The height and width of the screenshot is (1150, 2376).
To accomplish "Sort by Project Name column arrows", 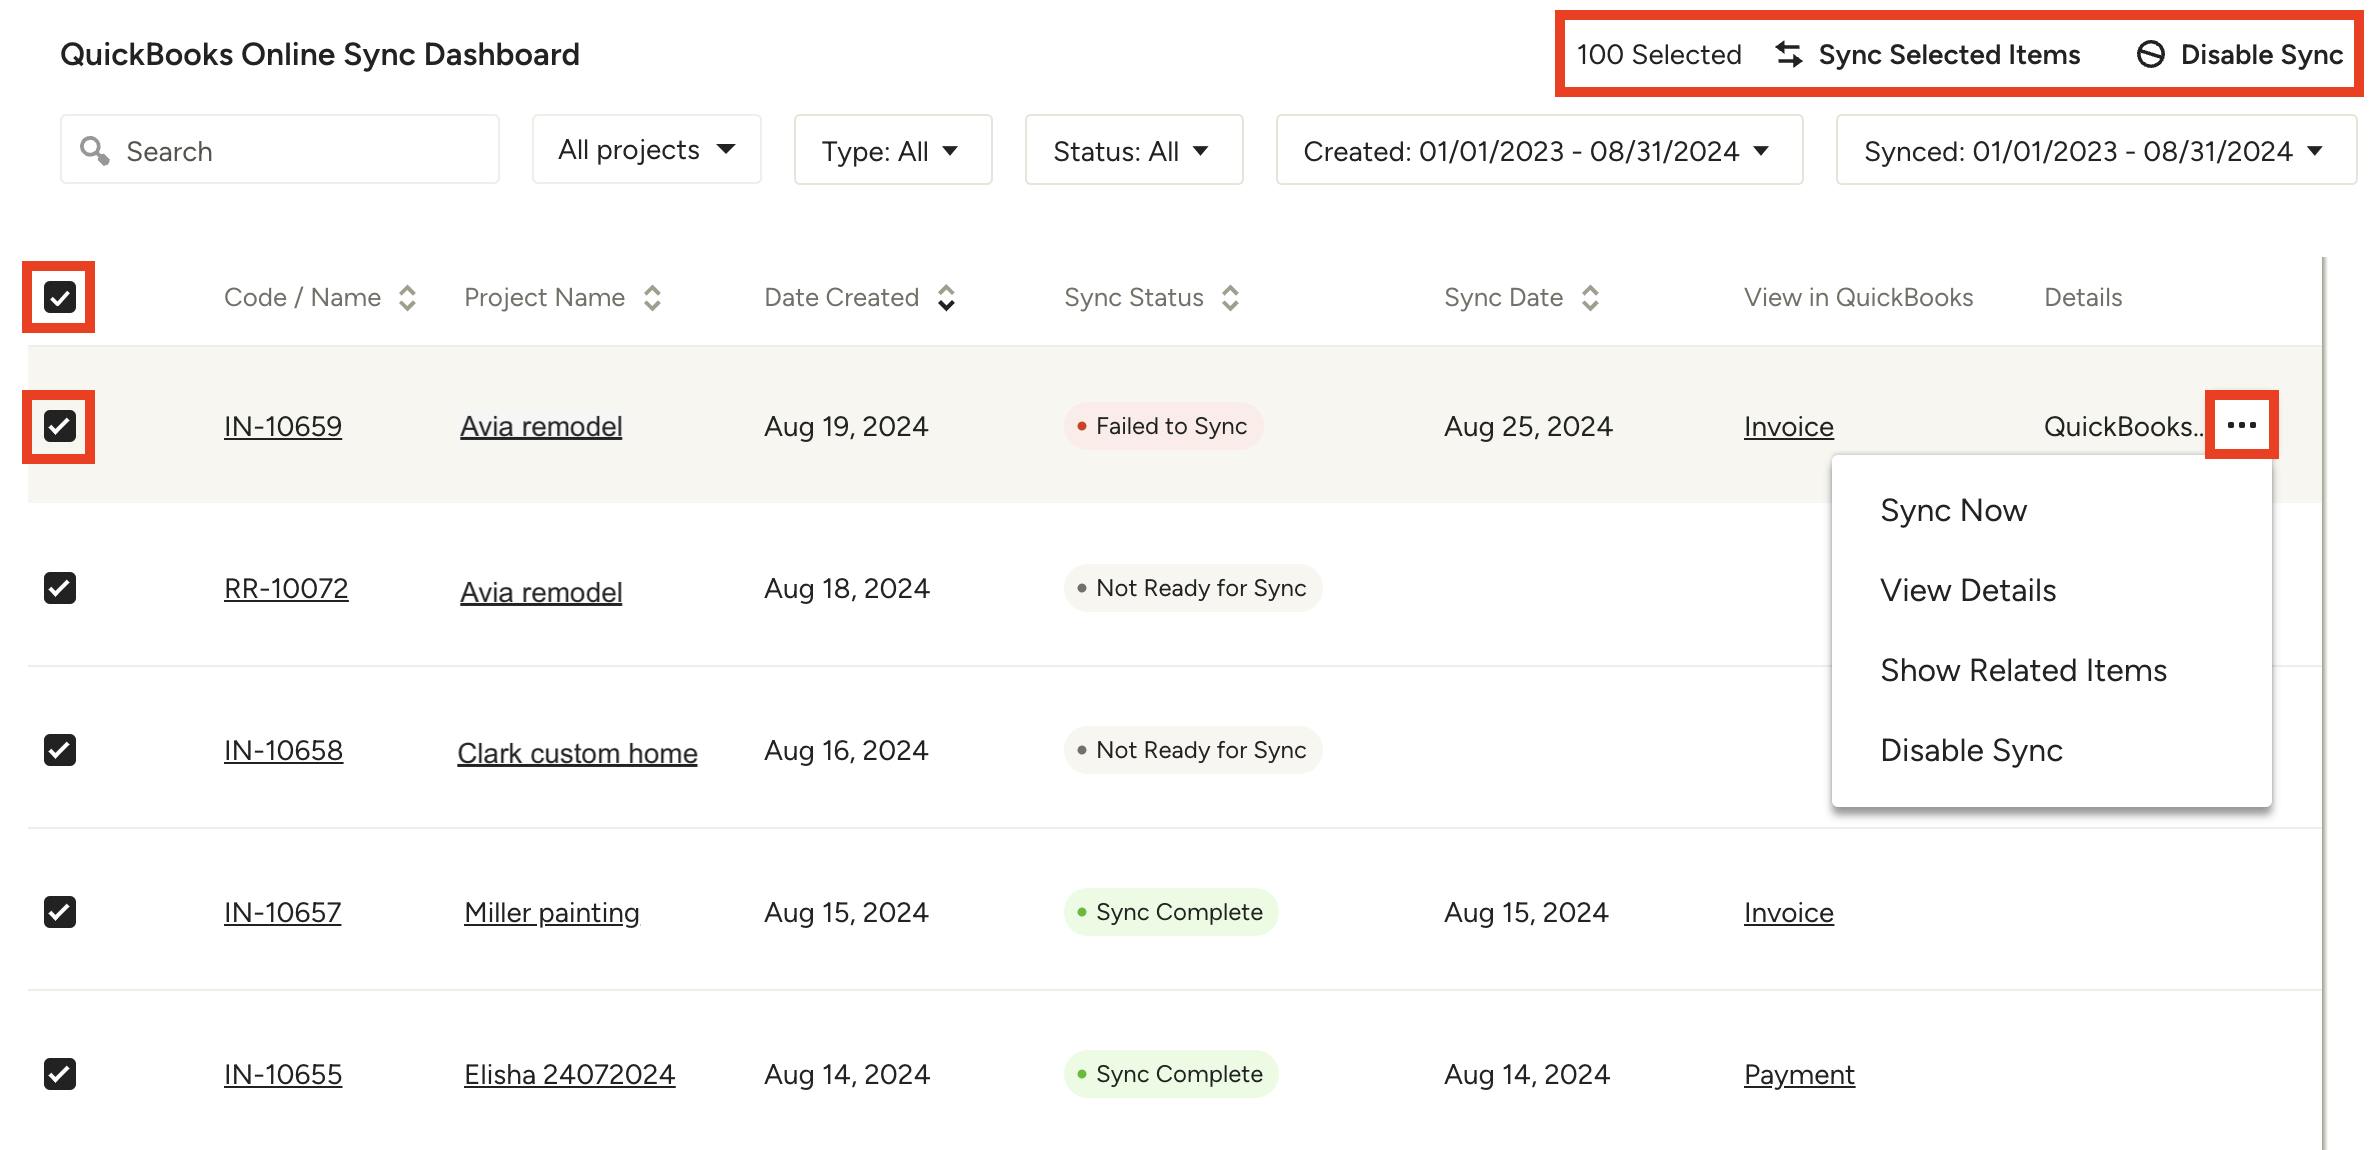I will coord(652,298).
